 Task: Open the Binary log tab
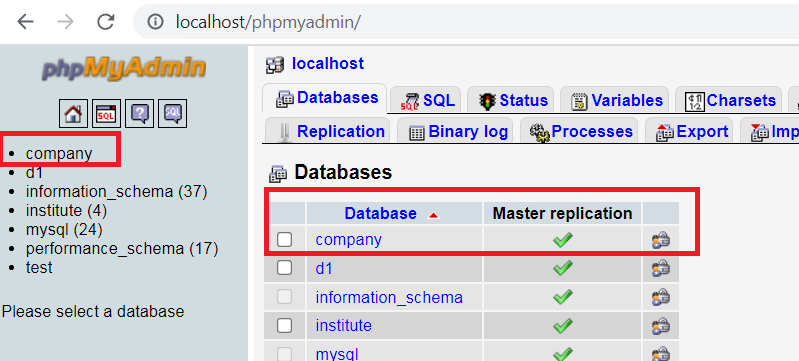tap(456, 131)
